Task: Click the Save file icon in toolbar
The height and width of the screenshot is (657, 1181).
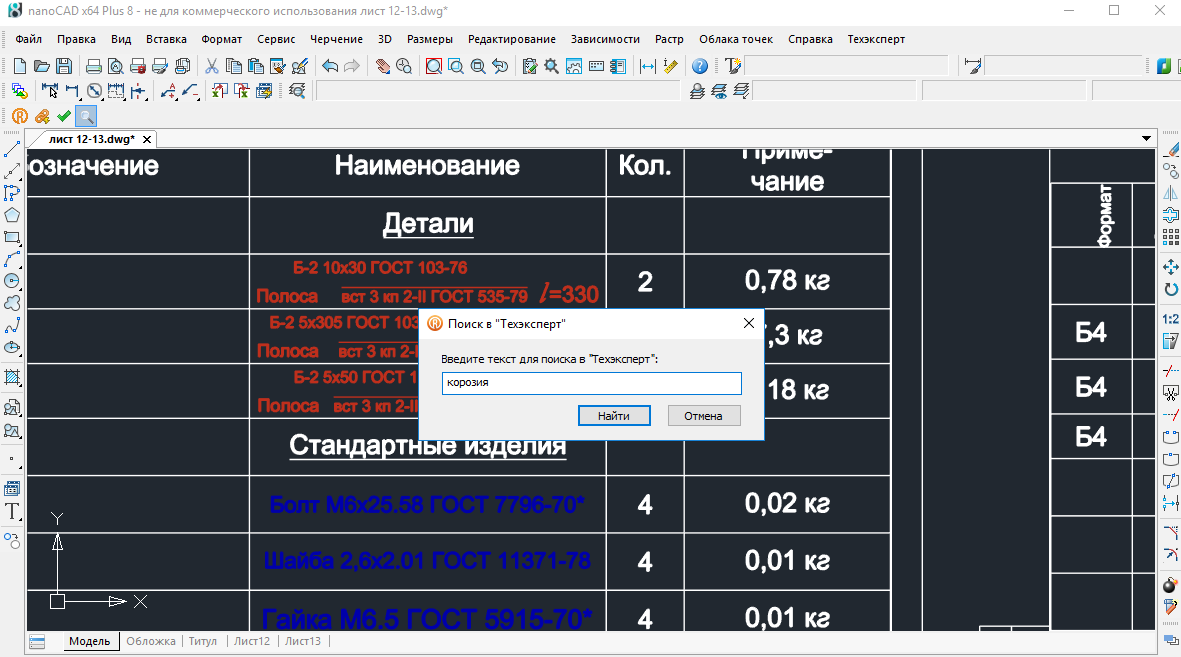Action: (x=64, y=67)
